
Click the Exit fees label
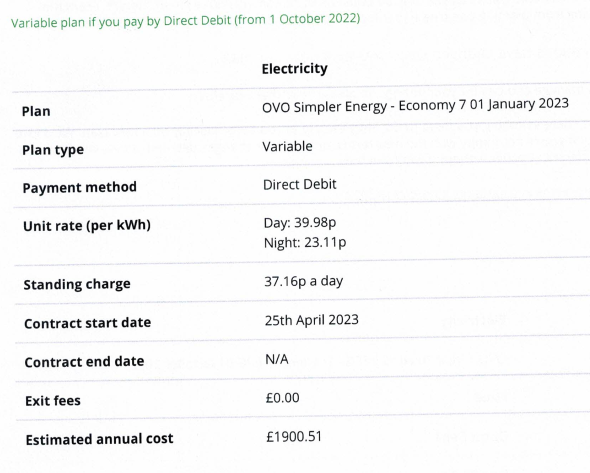pos(53,401)
